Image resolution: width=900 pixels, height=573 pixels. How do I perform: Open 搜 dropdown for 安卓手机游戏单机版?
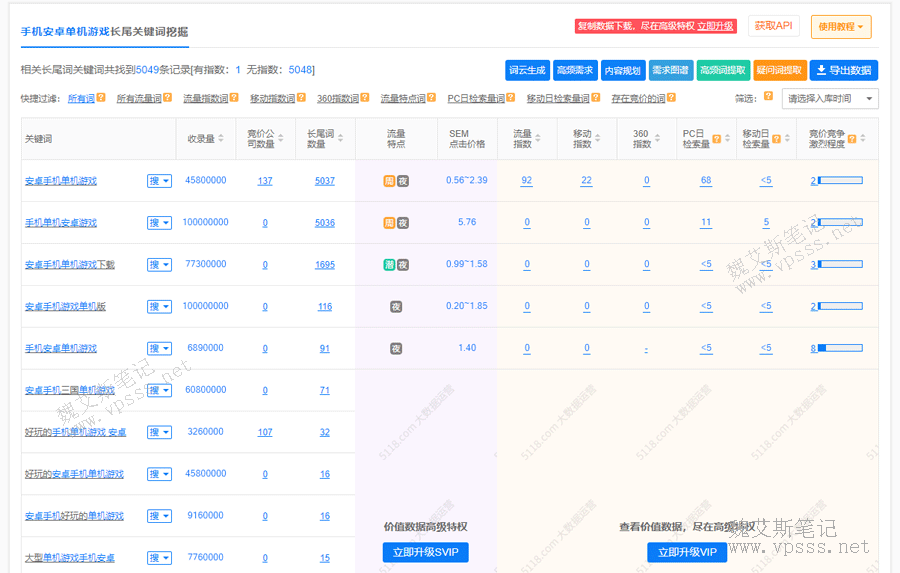pyautogui.click(x=160, y=307)
